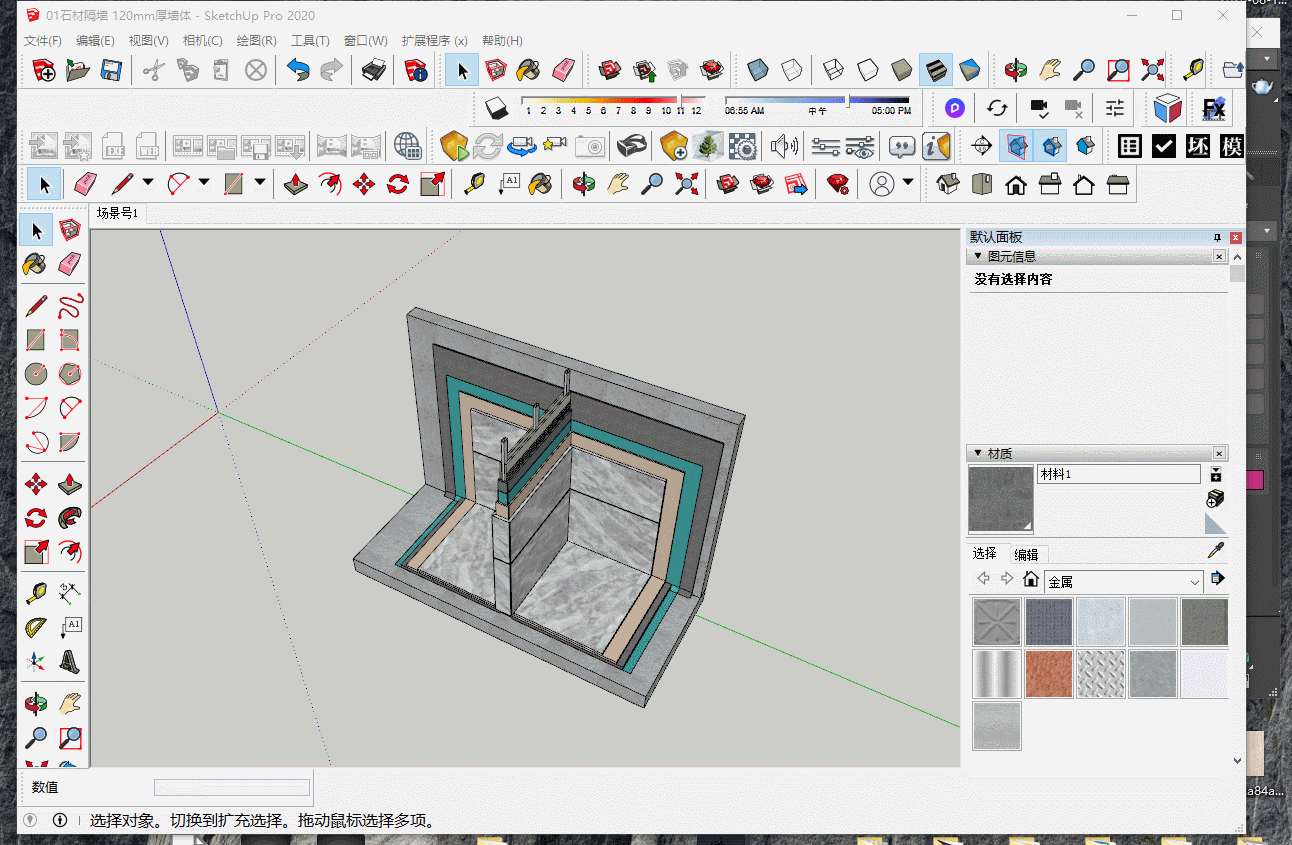Screen dimensions: 1292x845
Task: Select the Eraser tool in left toolbar
Action: click(70, 265)
